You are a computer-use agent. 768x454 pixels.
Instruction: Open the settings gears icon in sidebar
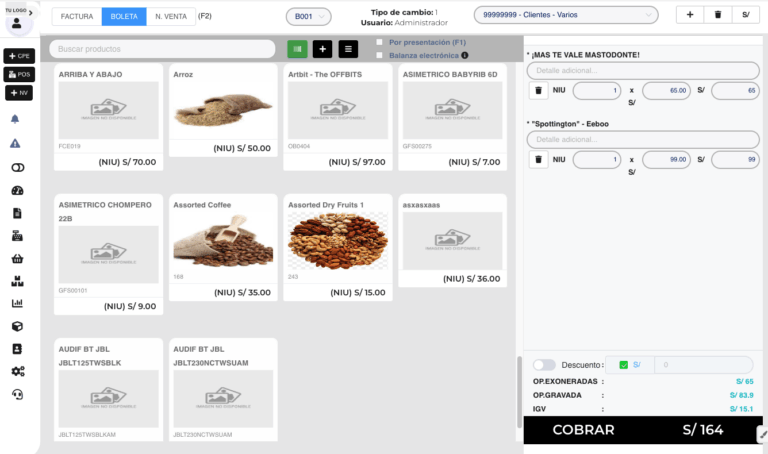point(16,371)
